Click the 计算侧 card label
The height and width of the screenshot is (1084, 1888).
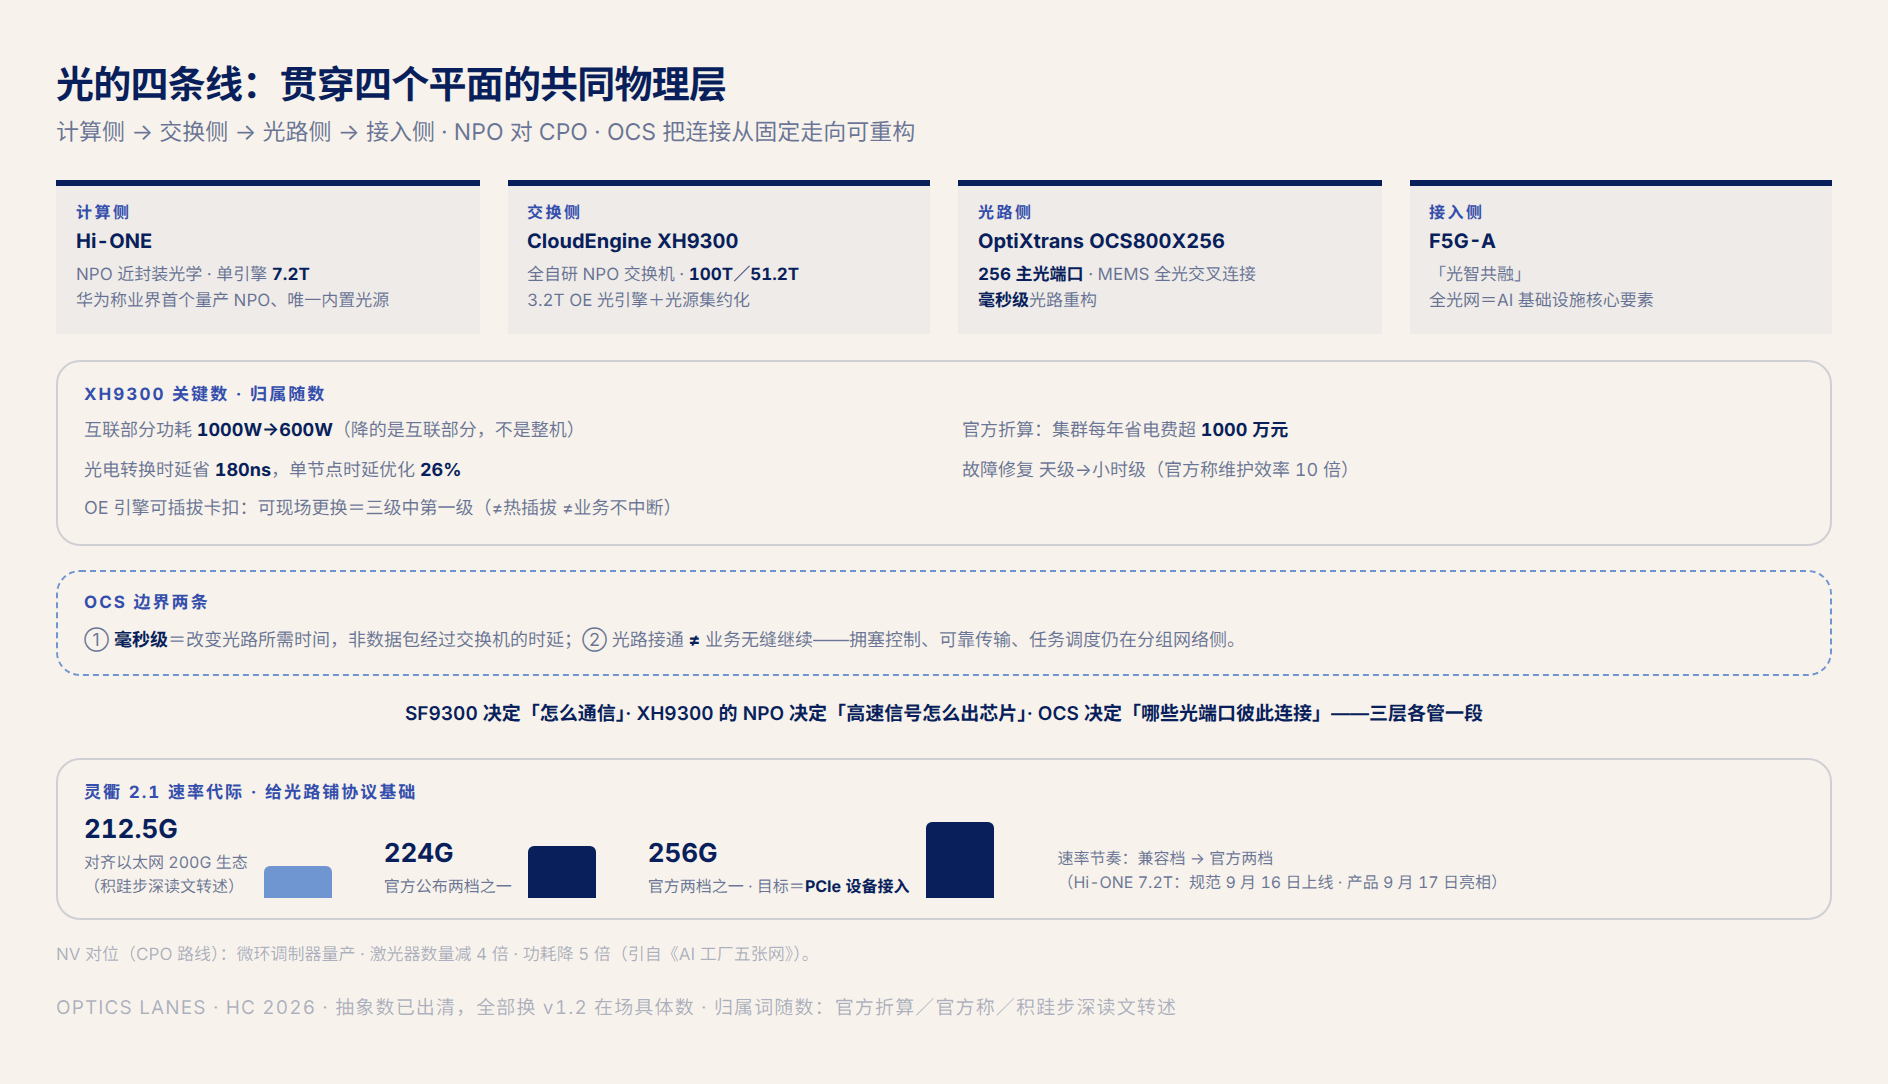pyautogui.click(x=103, y=212)
